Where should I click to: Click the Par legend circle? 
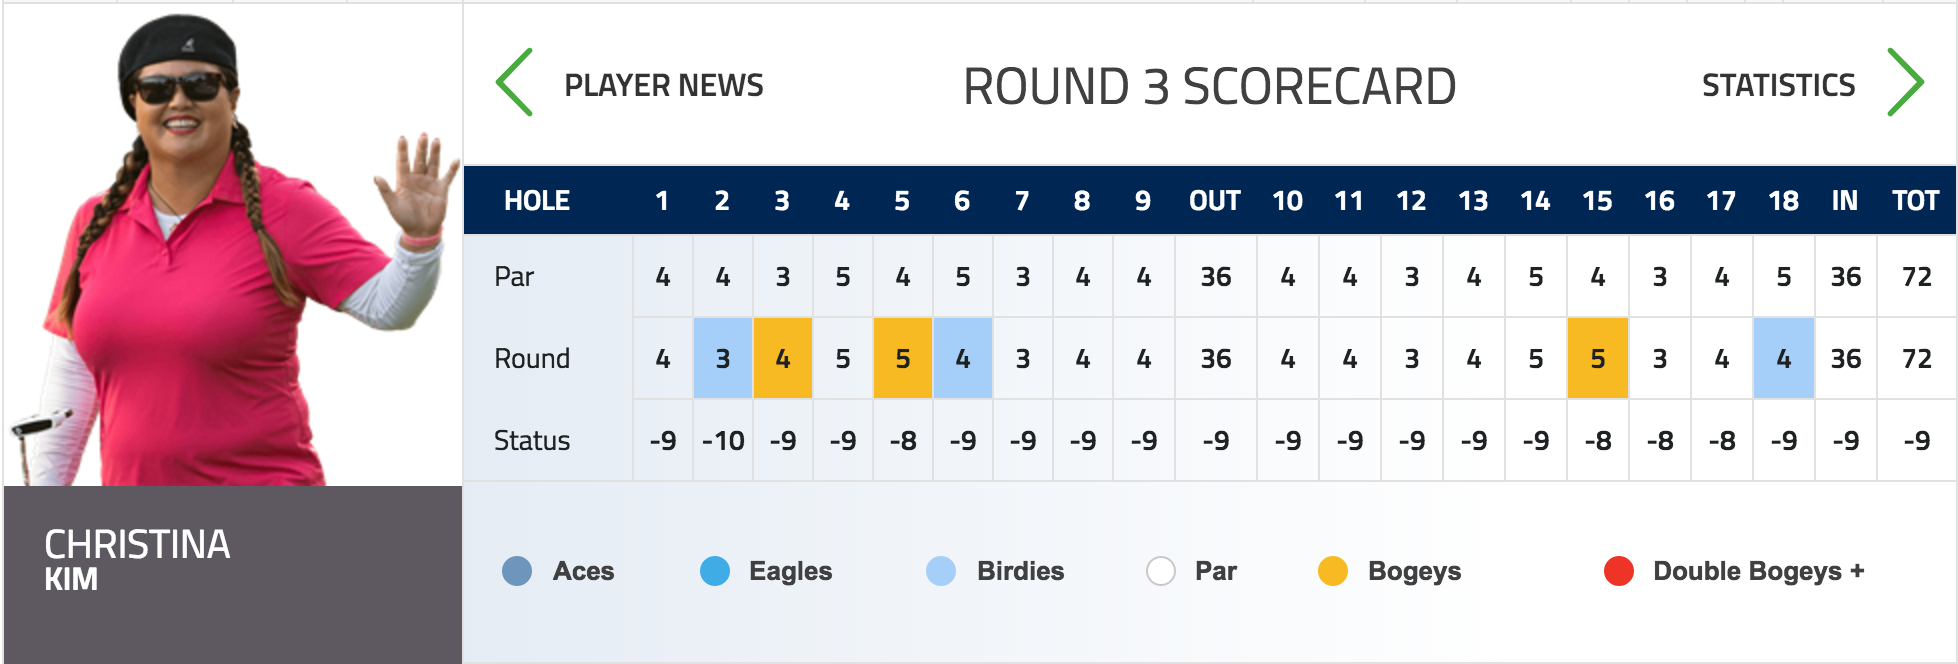click(1161, 571)
